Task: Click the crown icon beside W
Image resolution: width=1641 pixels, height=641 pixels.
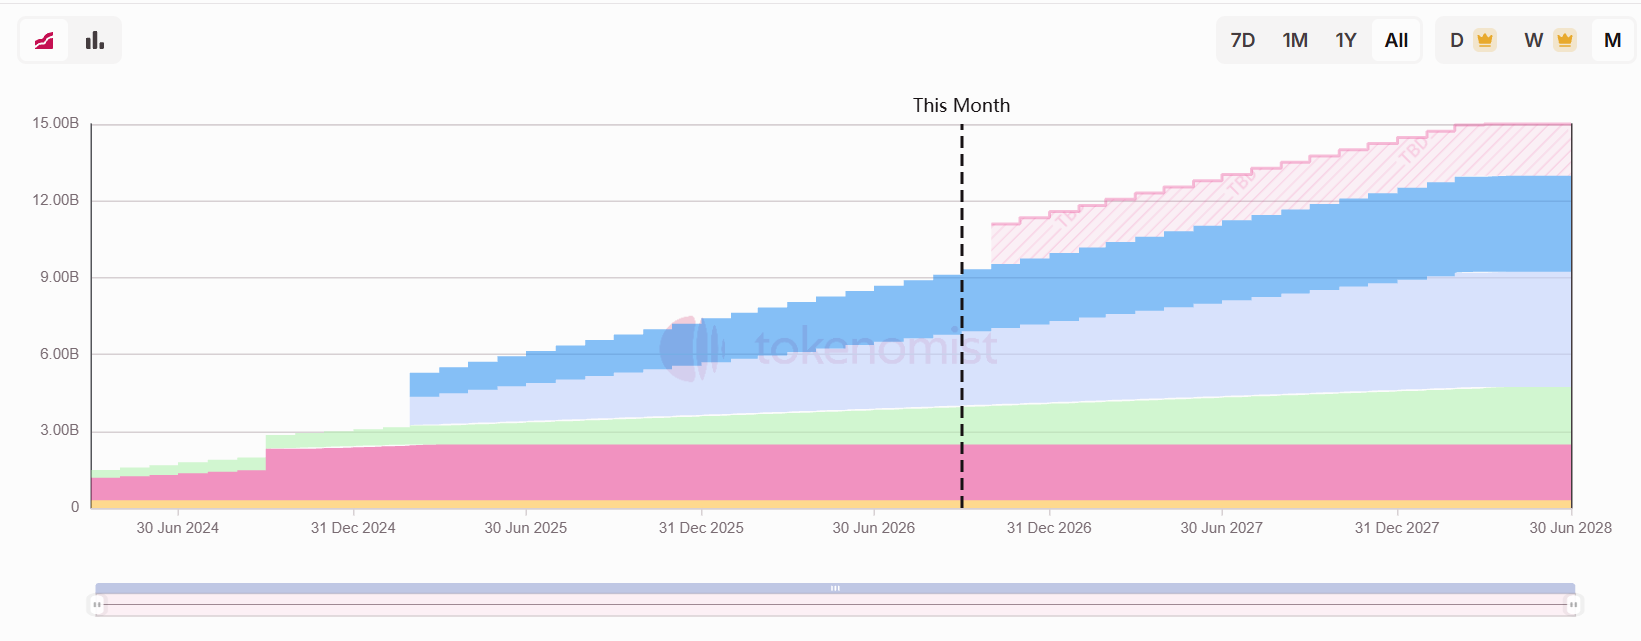Action: coord(1565,40)
